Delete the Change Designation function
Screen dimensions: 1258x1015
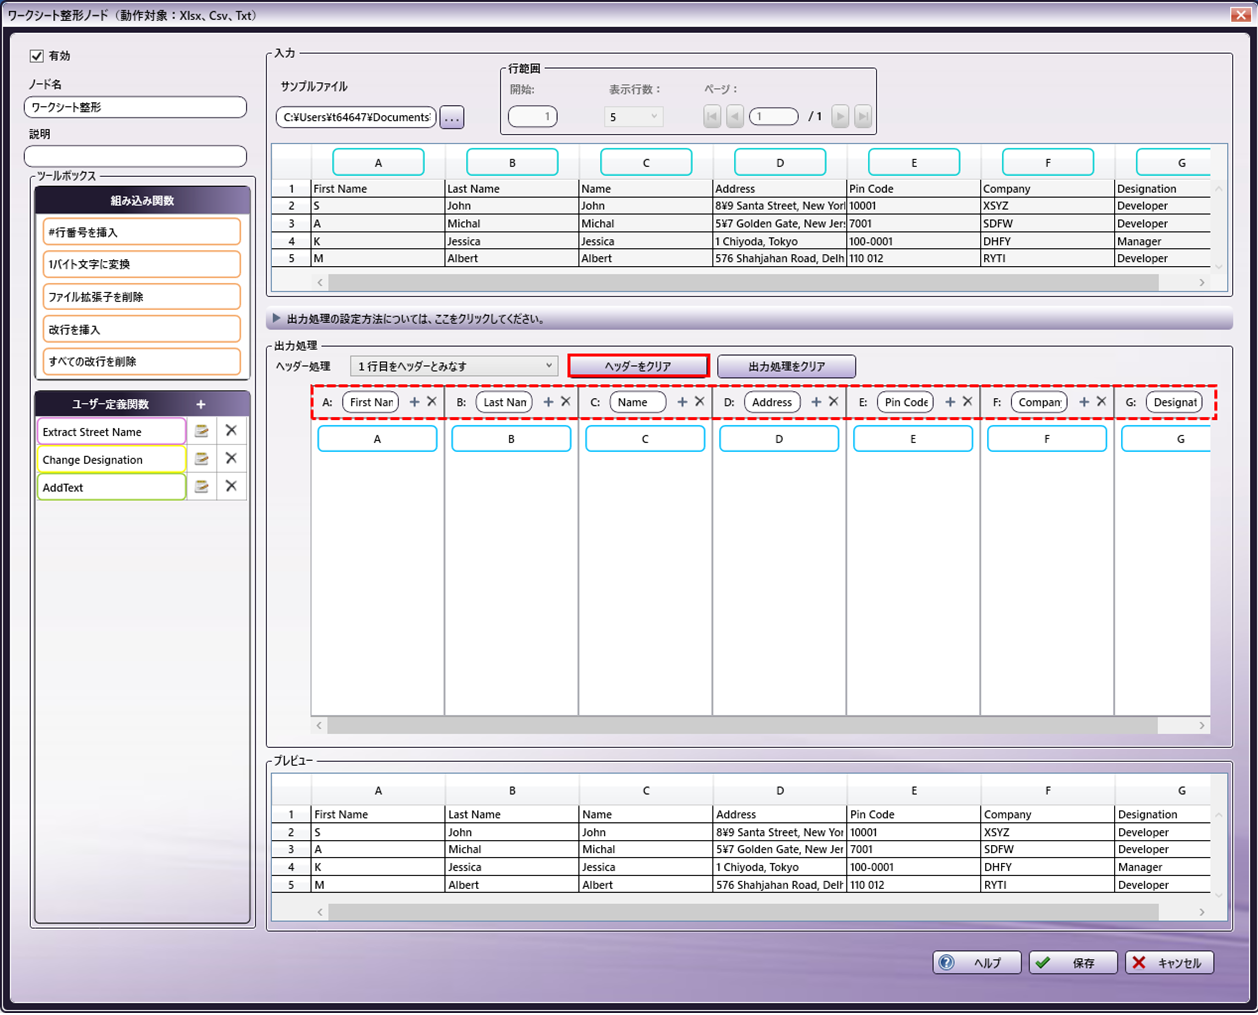tap(231, 458)
